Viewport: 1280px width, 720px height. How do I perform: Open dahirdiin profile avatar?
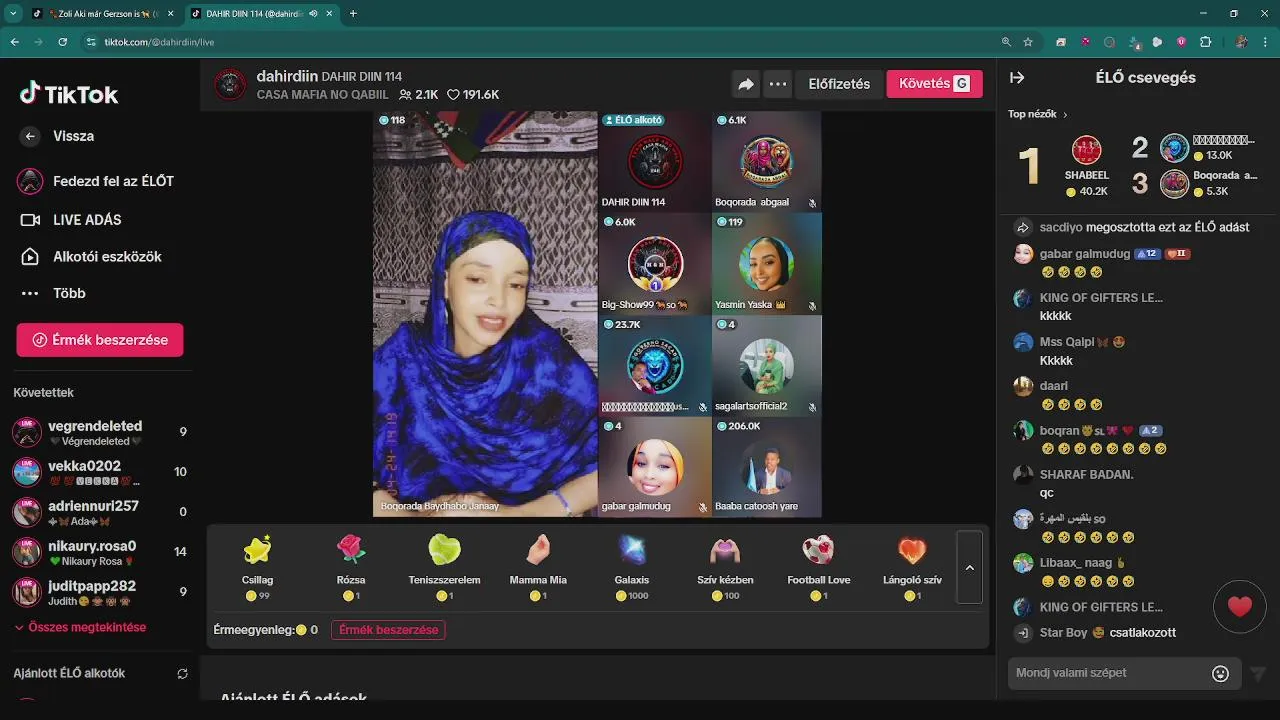[x=231, y=85]
